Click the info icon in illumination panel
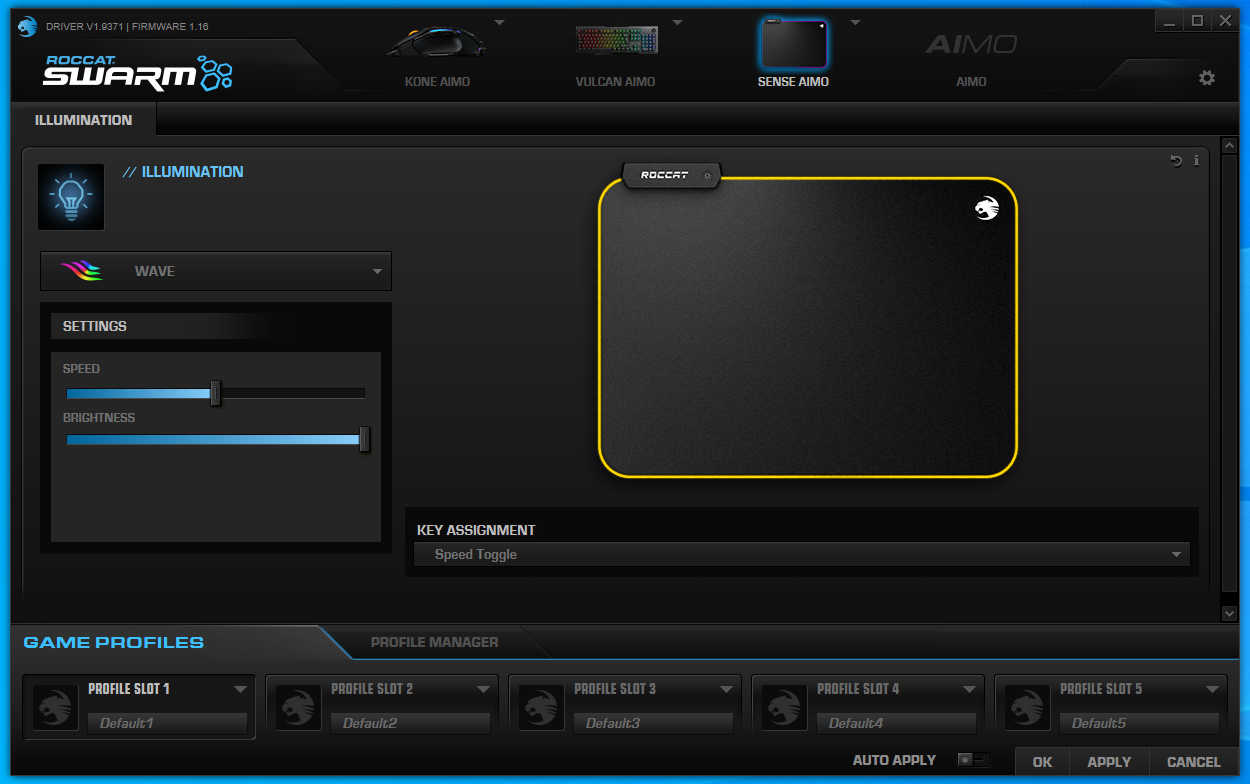The height and width of the screenshot is (784, 1250). click(x=1196, y=160)
